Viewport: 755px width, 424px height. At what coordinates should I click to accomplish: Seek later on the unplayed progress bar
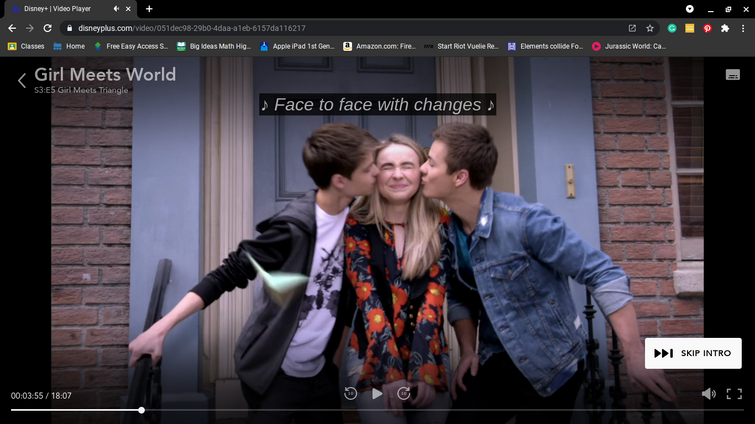[443, 410]
